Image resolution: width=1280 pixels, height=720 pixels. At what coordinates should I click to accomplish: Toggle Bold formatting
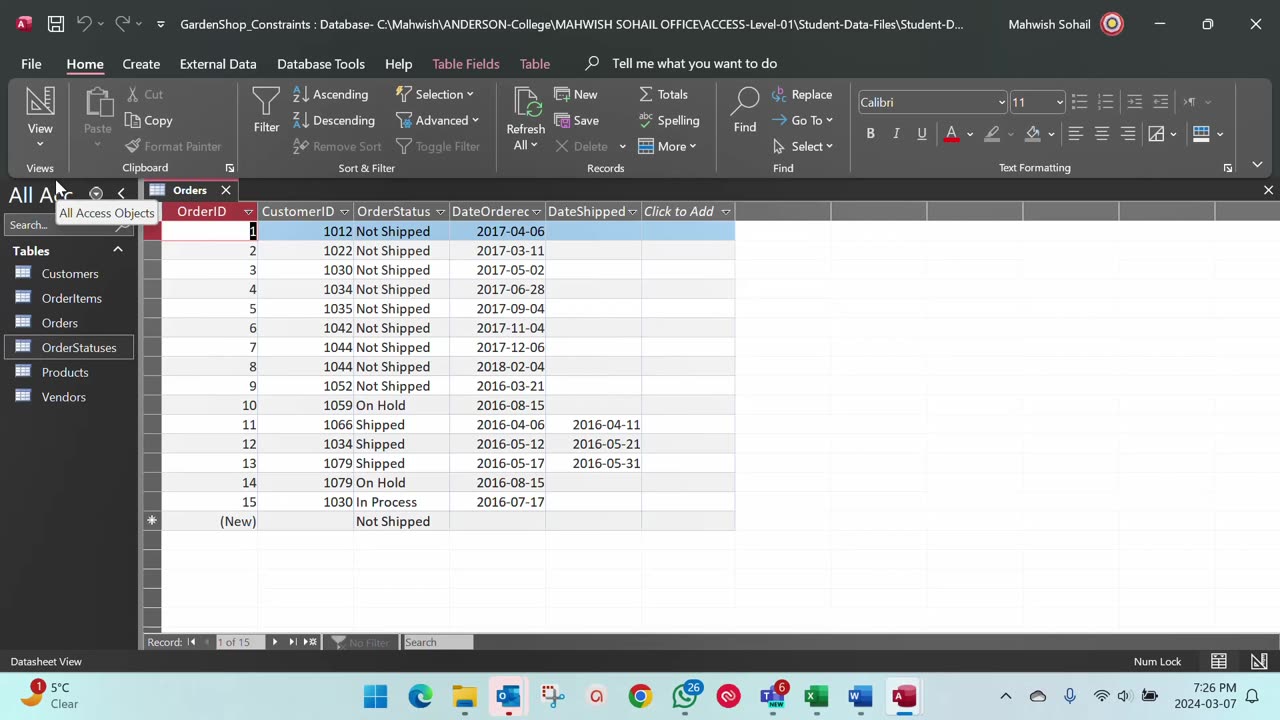(x=870, y=133)
